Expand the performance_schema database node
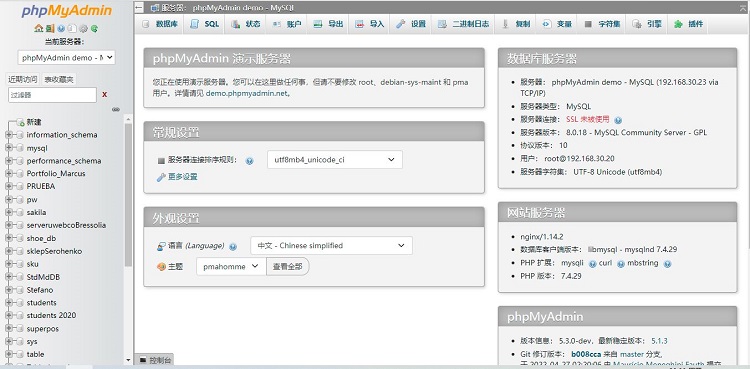This screenshot has height=369, width=750. (x=9, y=161)
